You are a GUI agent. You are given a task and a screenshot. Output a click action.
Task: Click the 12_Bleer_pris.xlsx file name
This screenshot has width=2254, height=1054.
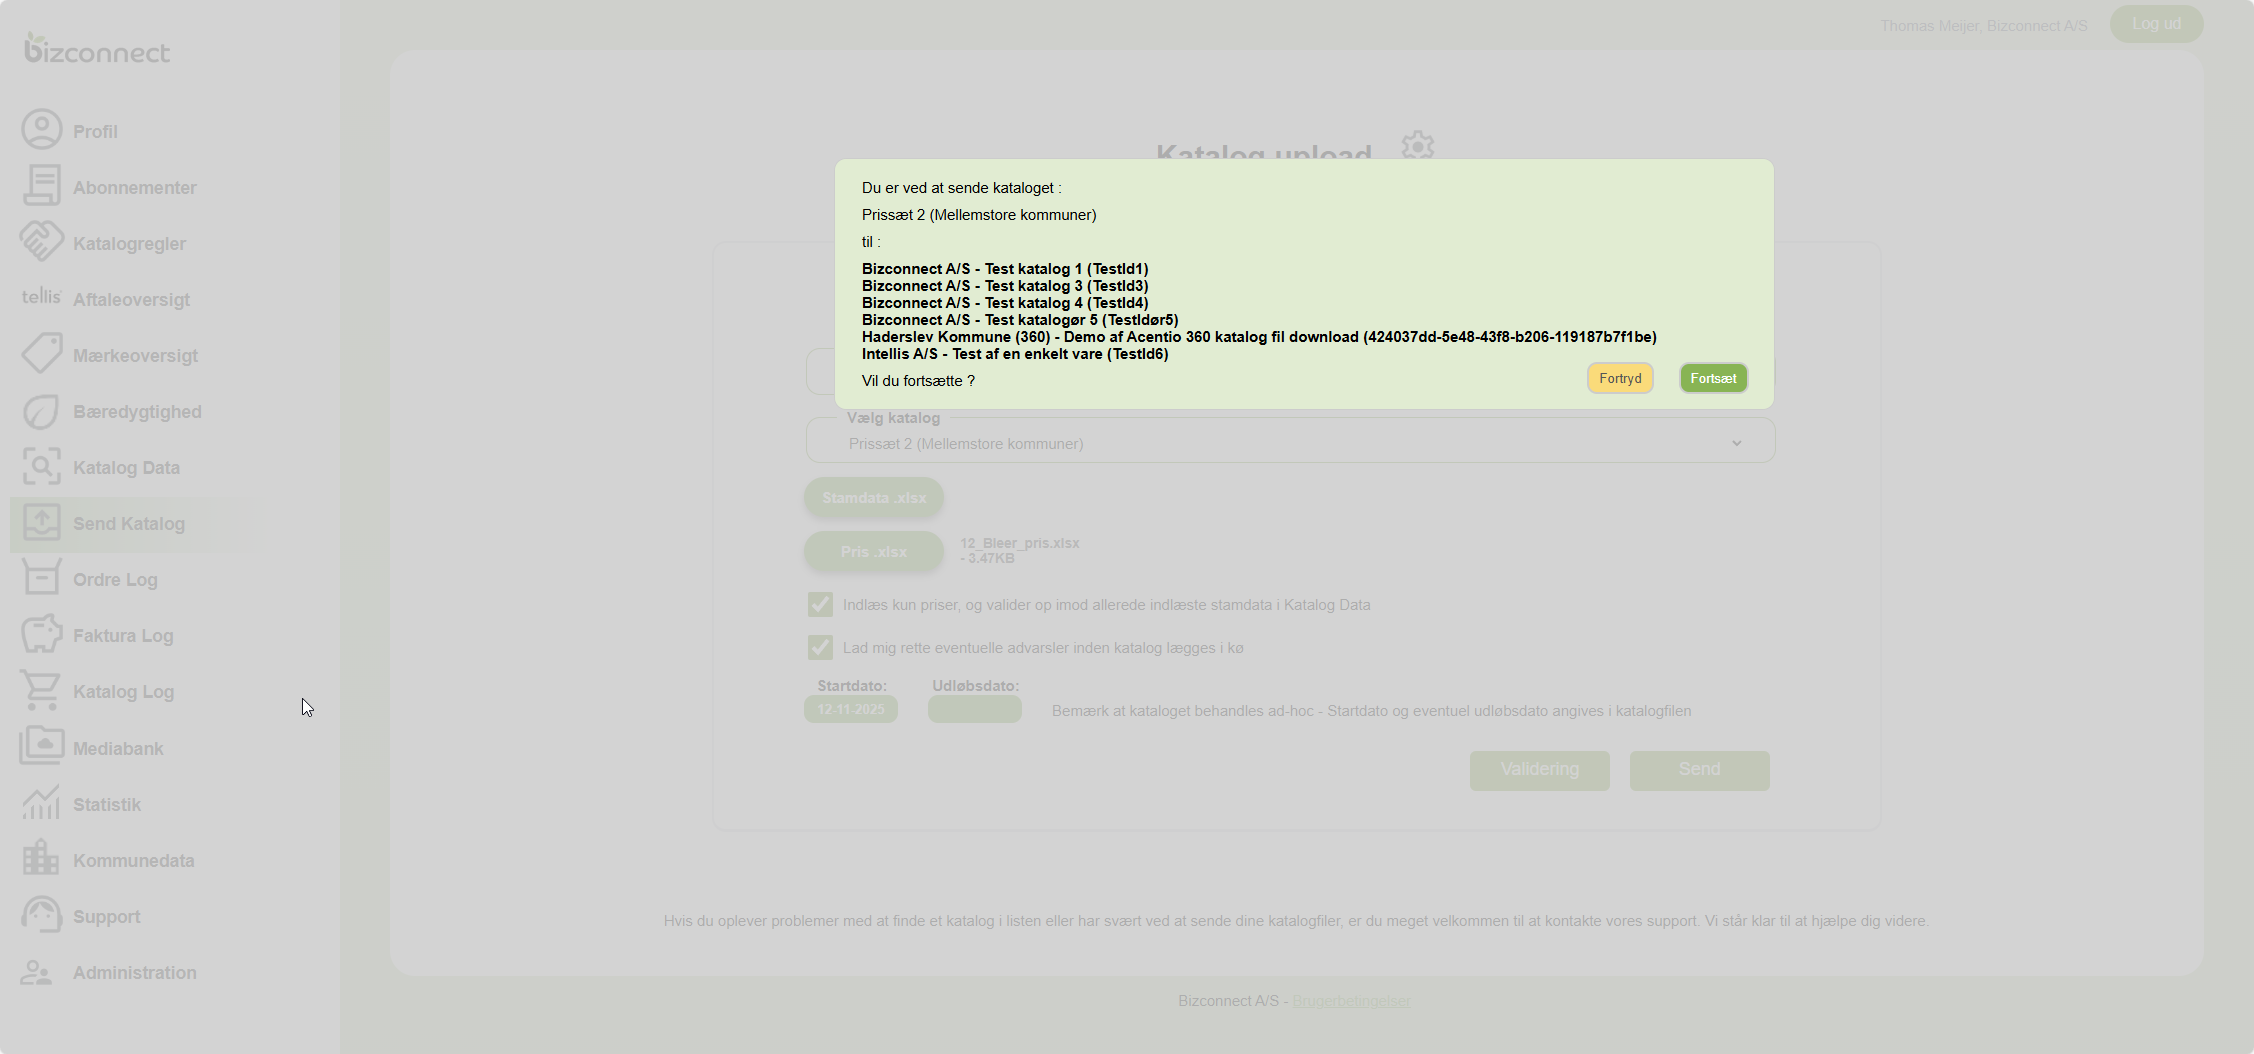point(1020,543)
